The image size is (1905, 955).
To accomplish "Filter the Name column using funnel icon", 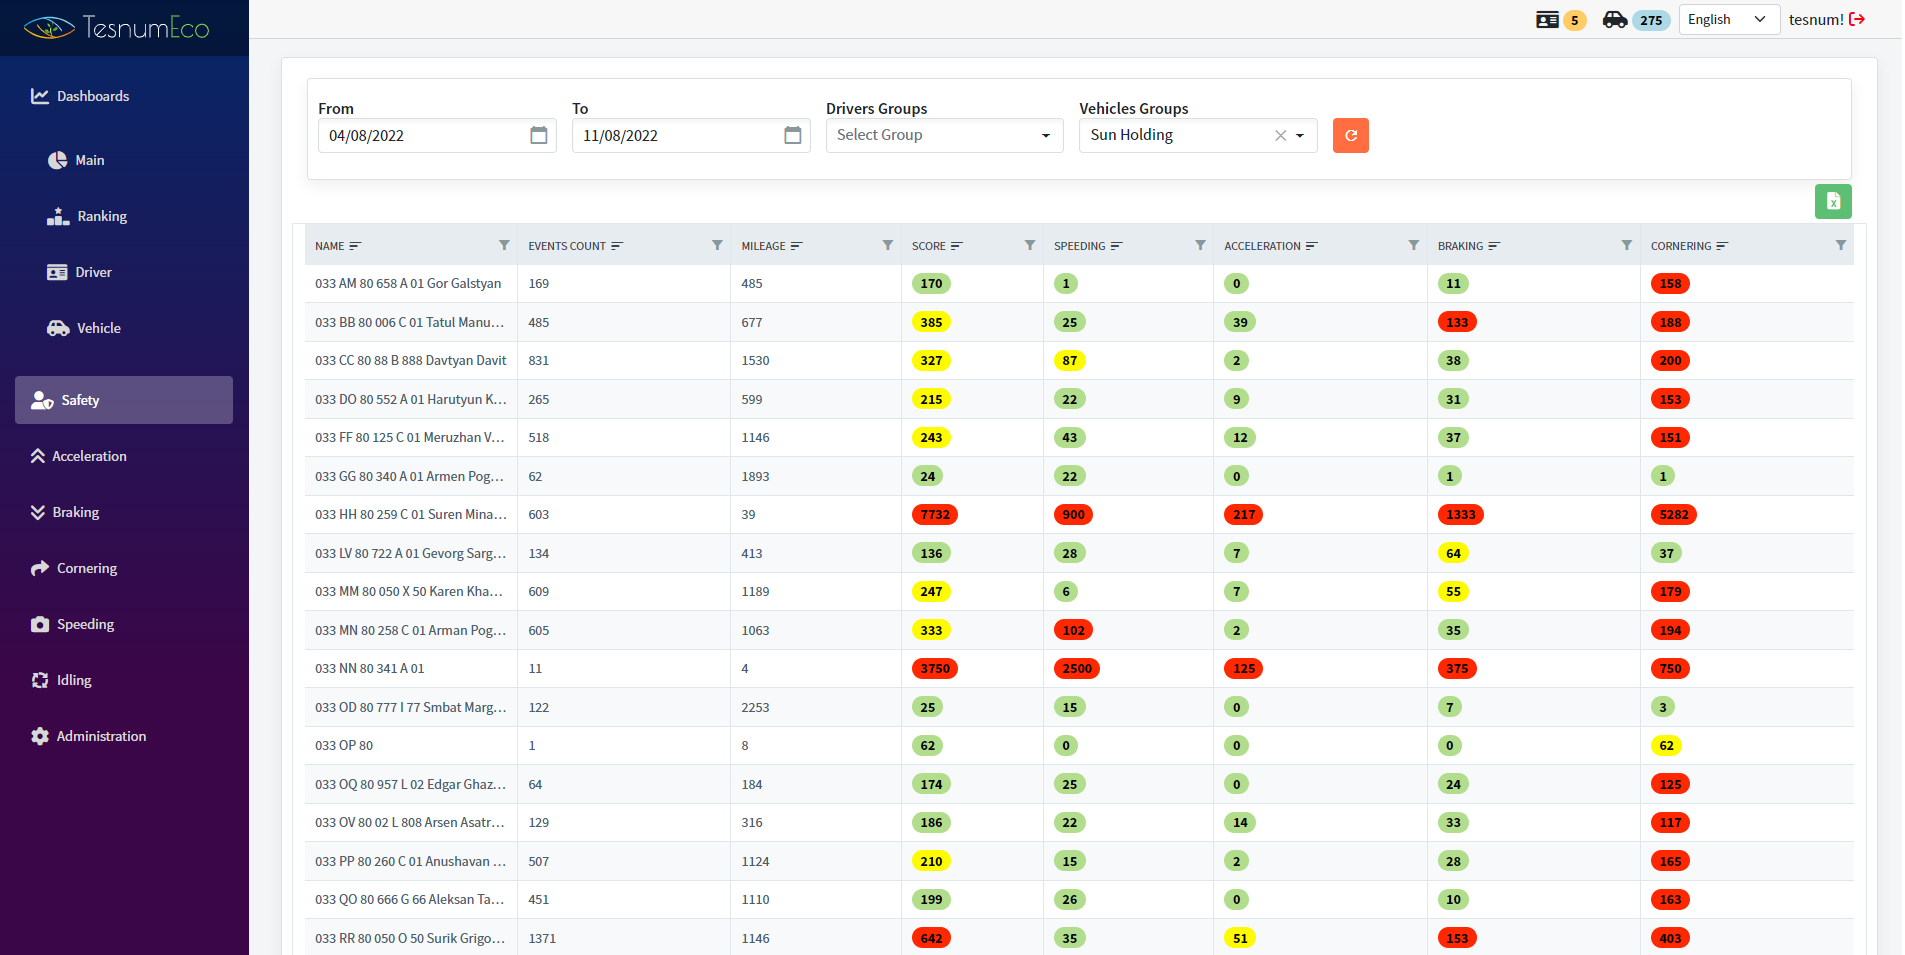I will point(504,245).
